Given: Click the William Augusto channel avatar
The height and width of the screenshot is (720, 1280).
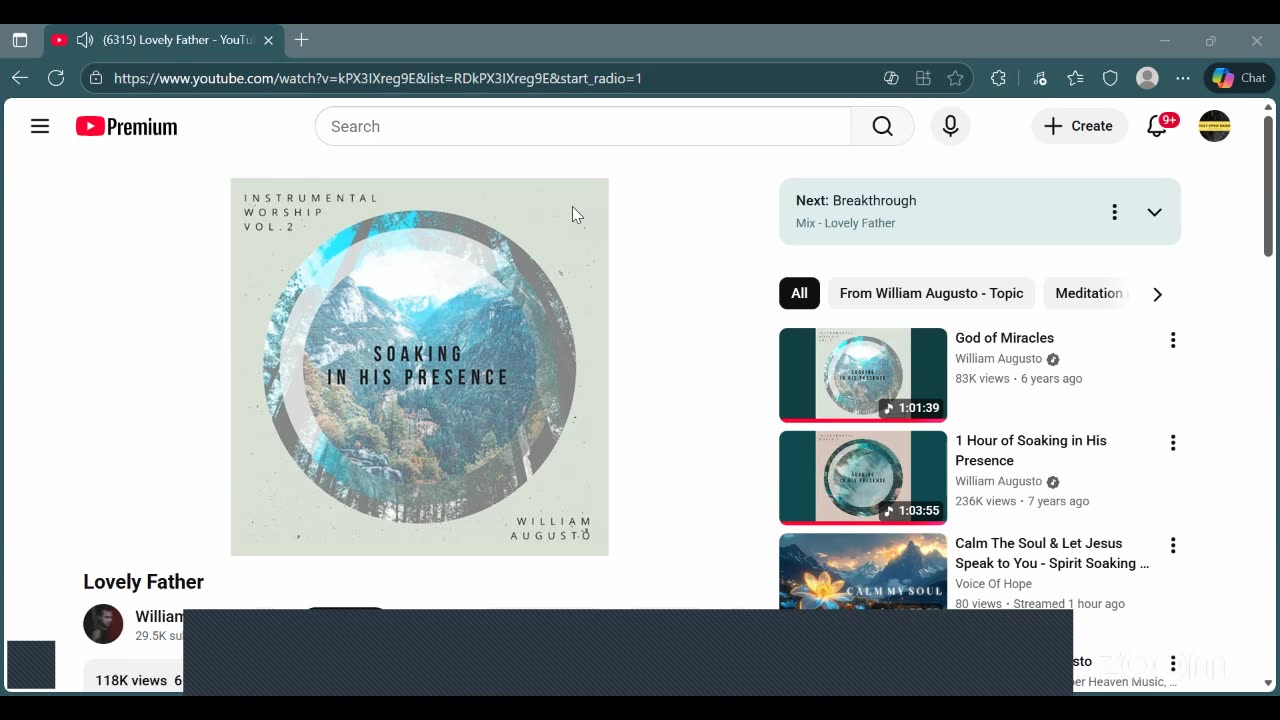Looking at the screenshot, I should pos(103,624).
